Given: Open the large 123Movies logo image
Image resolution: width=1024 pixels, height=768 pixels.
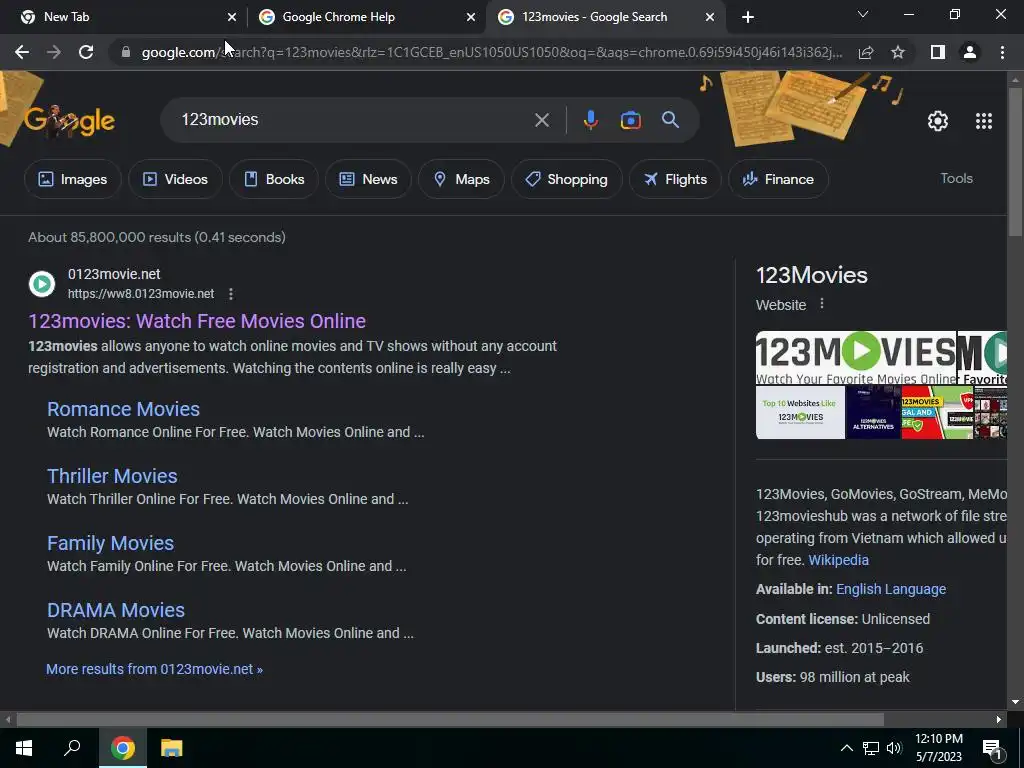Looking at the screenshot, I should pyautogui.click(x=856, y=358).
